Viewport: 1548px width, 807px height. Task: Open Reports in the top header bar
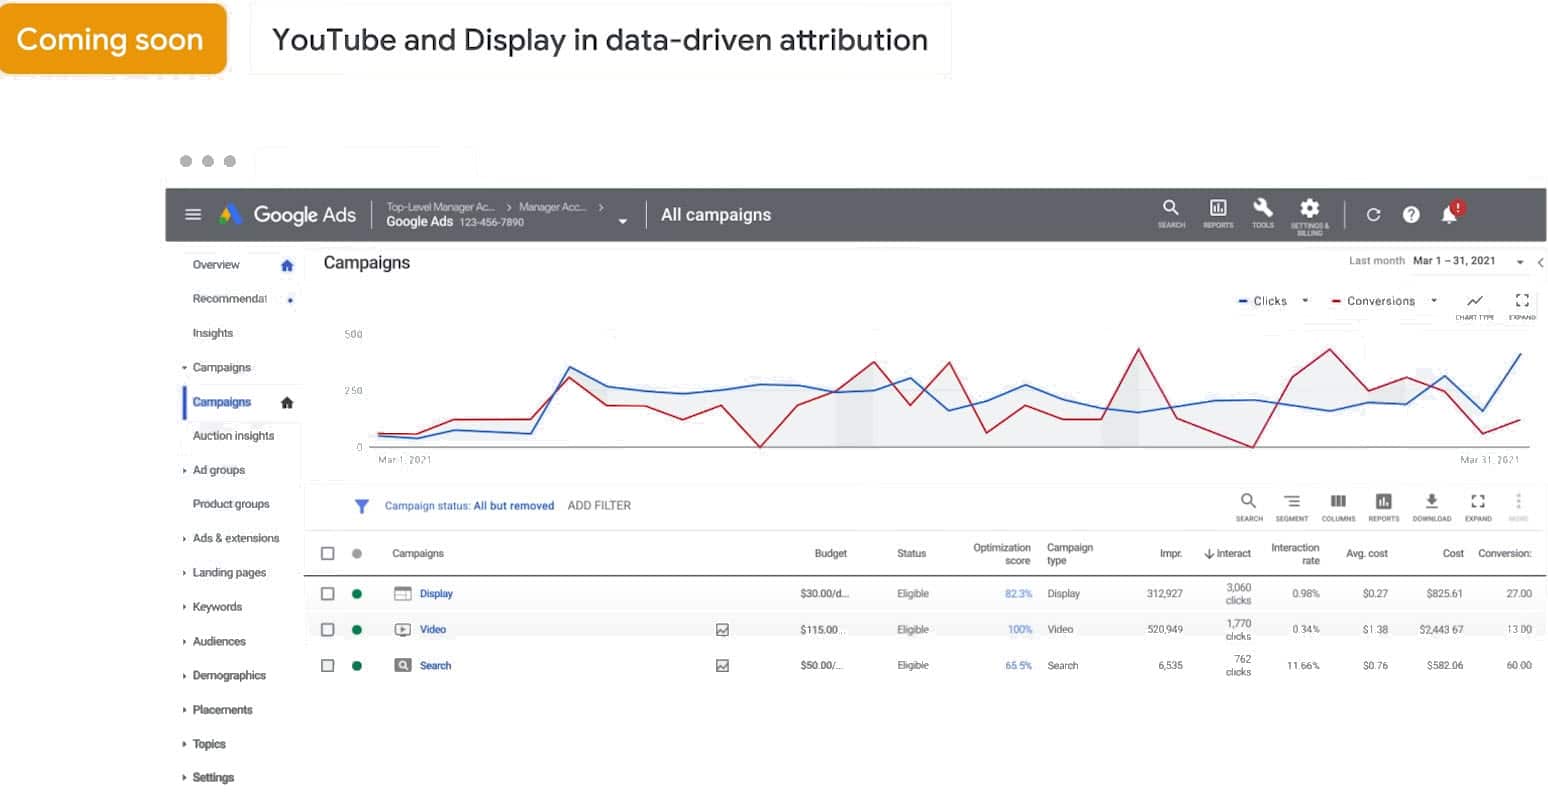pos(1218,213)
